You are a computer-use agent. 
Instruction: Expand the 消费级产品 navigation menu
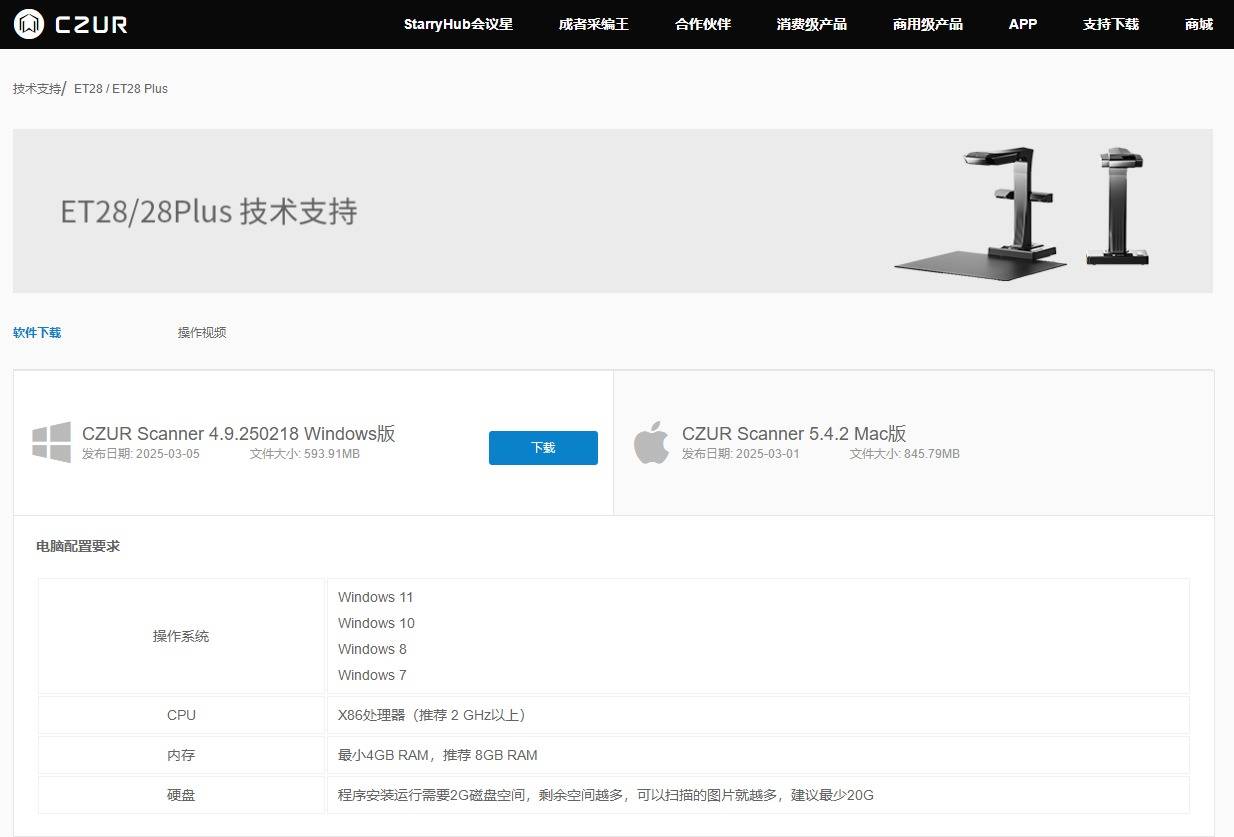pyautogui.click(x=811, y=24)
